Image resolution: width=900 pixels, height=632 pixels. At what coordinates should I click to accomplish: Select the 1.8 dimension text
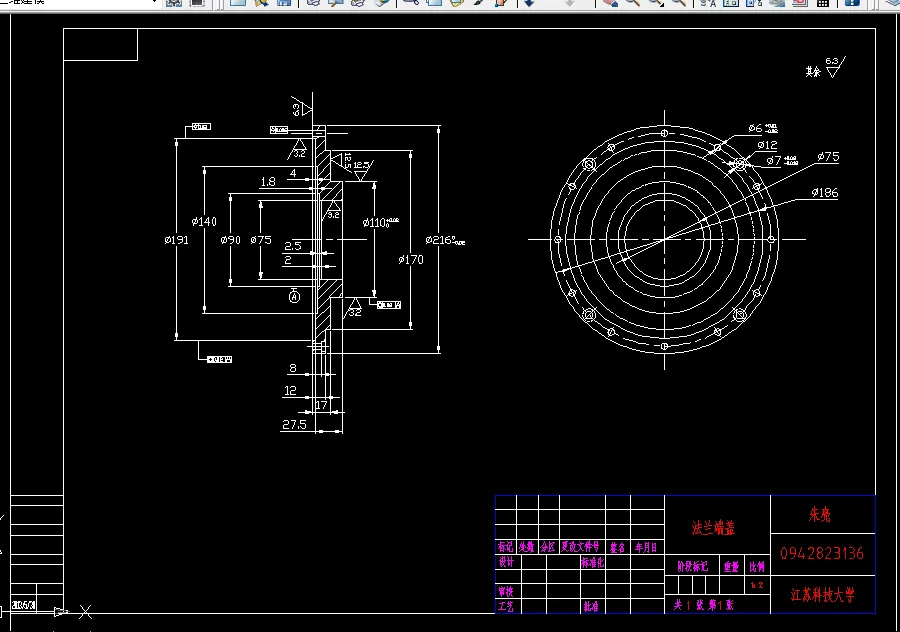[x=268, y=182]
